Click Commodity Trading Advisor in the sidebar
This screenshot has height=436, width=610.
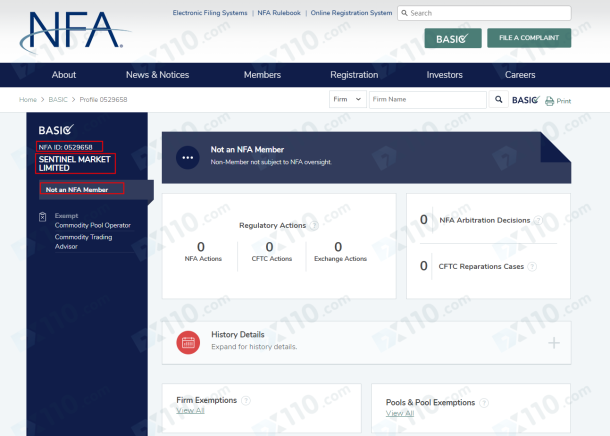click(83, 242)
